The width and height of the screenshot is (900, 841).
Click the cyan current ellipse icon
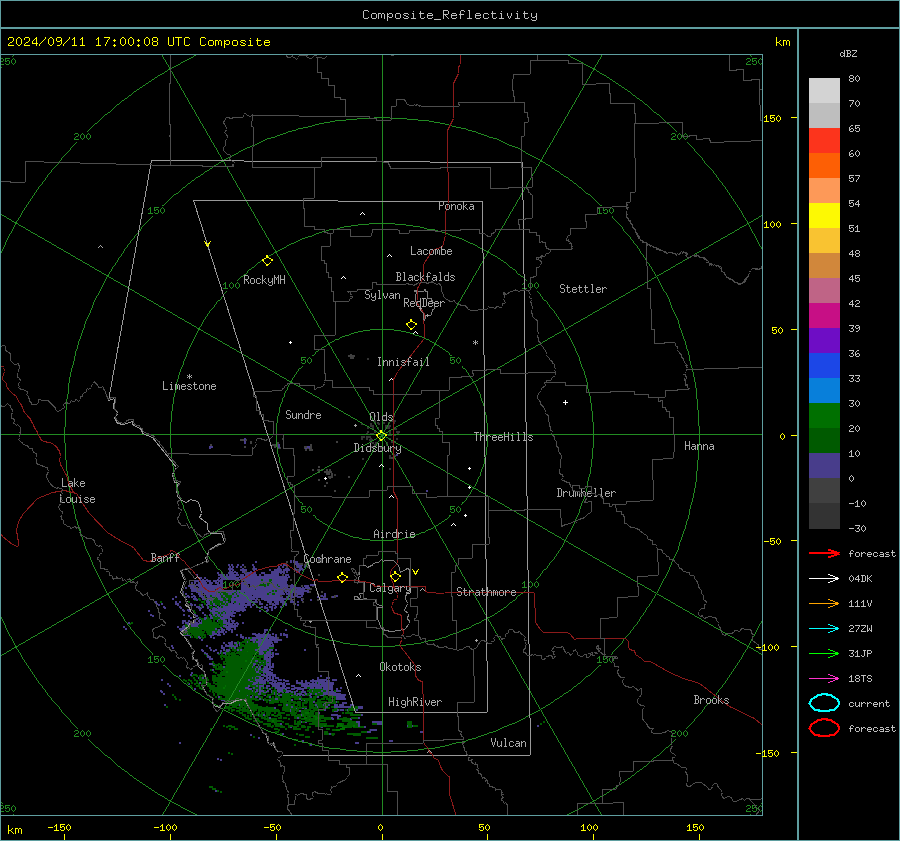tap(824, 703)
